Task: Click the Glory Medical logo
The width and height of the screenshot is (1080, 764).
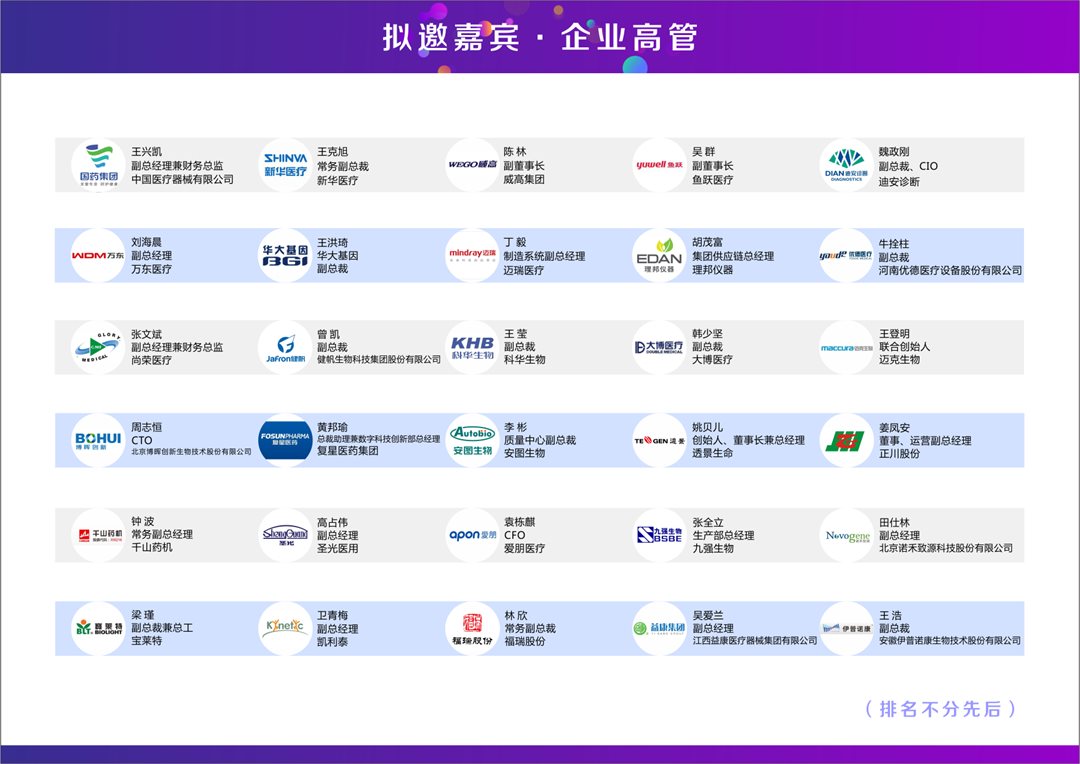Action: pyautogui.click(x=98, y=347)
